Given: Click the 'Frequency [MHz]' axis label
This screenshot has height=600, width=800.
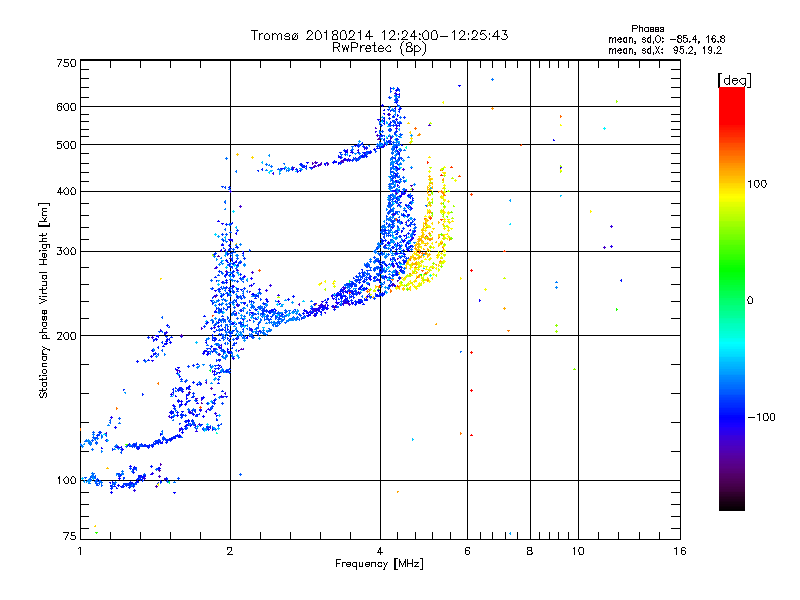Looking at the screenshot, I should pyautogui.click(x=379, y=564).
